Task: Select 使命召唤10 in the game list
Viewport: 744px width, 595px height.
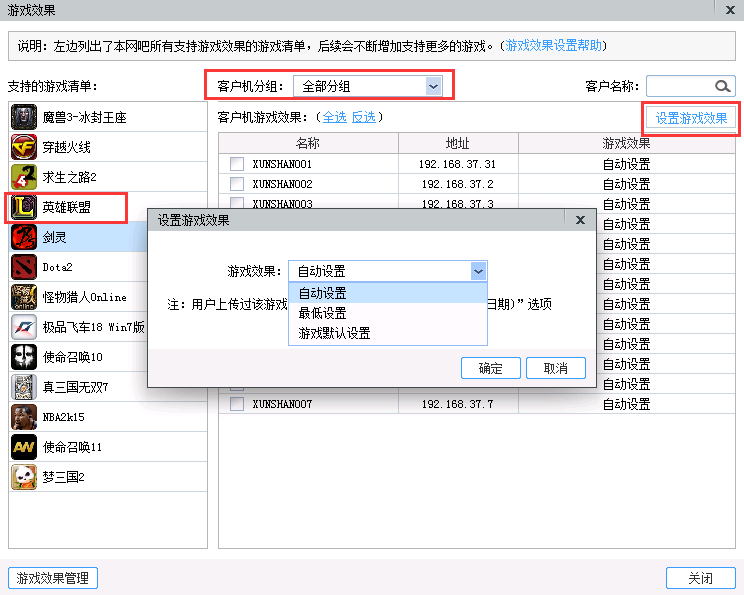Action: pyautogui.click(x=78, y=357)
